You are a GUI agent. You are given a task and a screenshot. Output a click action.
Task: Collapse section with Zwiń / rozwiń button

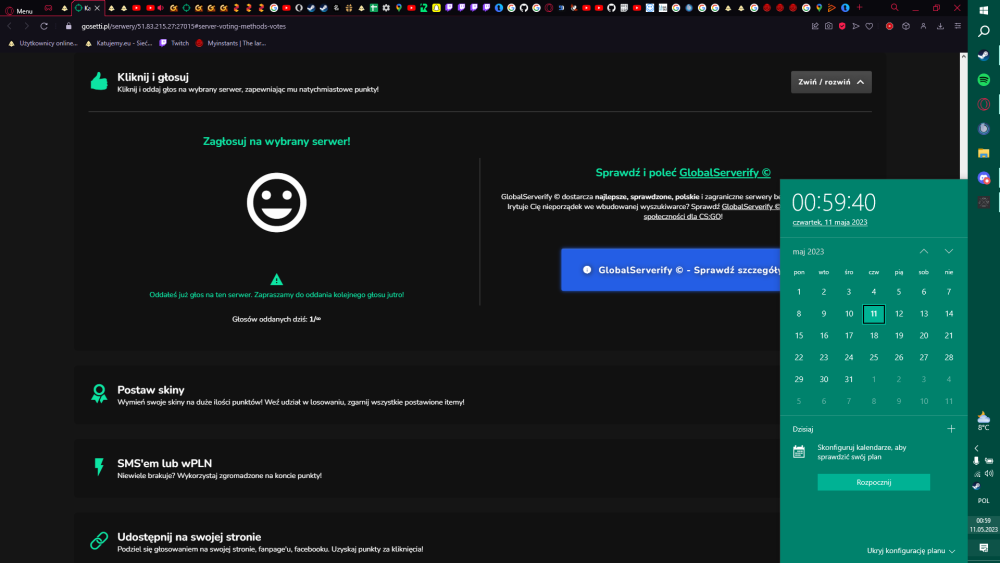(831, 82)
